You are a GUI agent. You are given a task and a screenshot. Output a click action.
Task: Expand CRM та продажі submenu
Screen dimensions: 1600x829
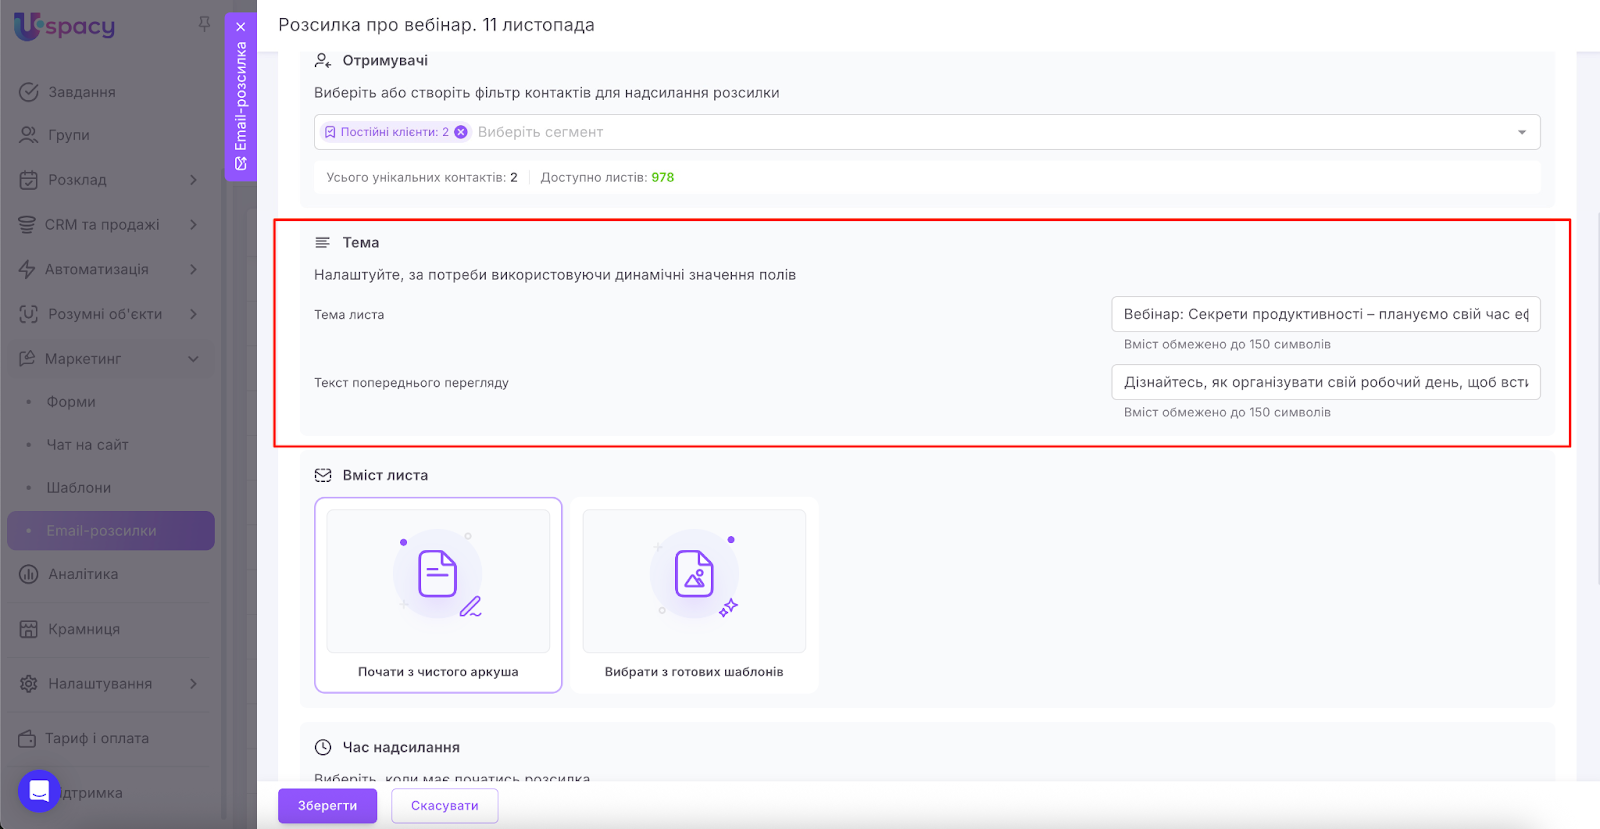coord(193,225)
